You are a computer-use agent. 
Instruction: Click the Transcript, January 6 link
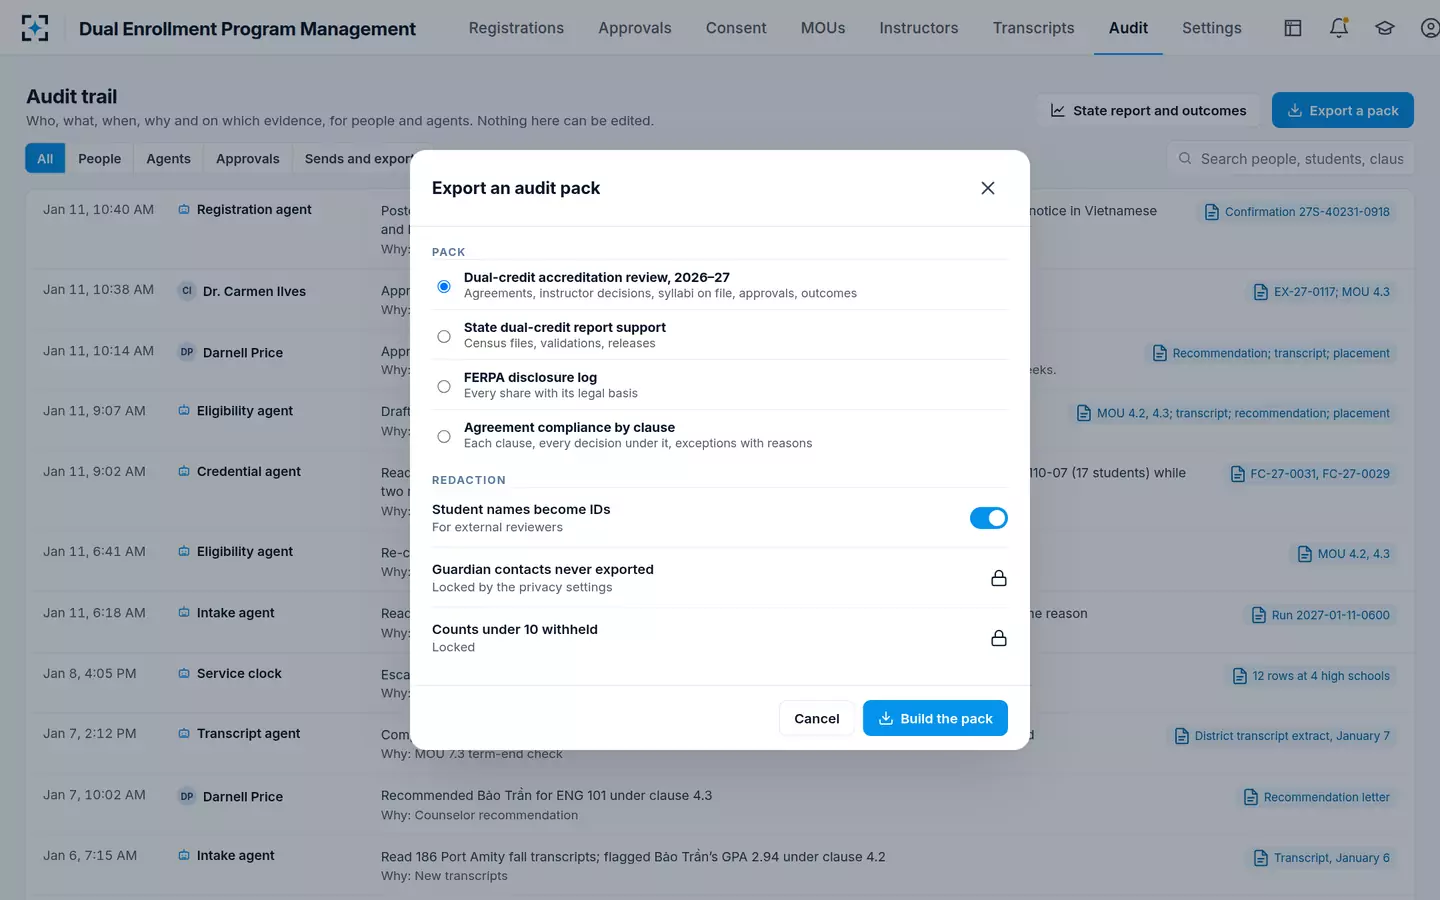point(1321,858)
